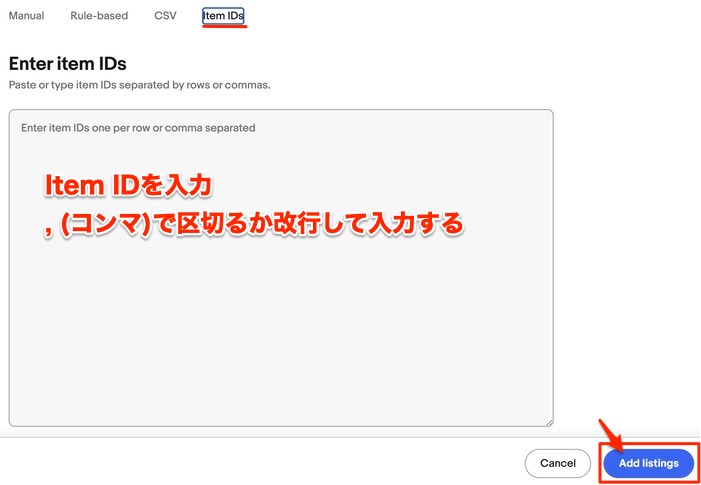Click the red underline below Item IDs tab
This screenshot has width=701, height=485.
[x=224, y=28]
